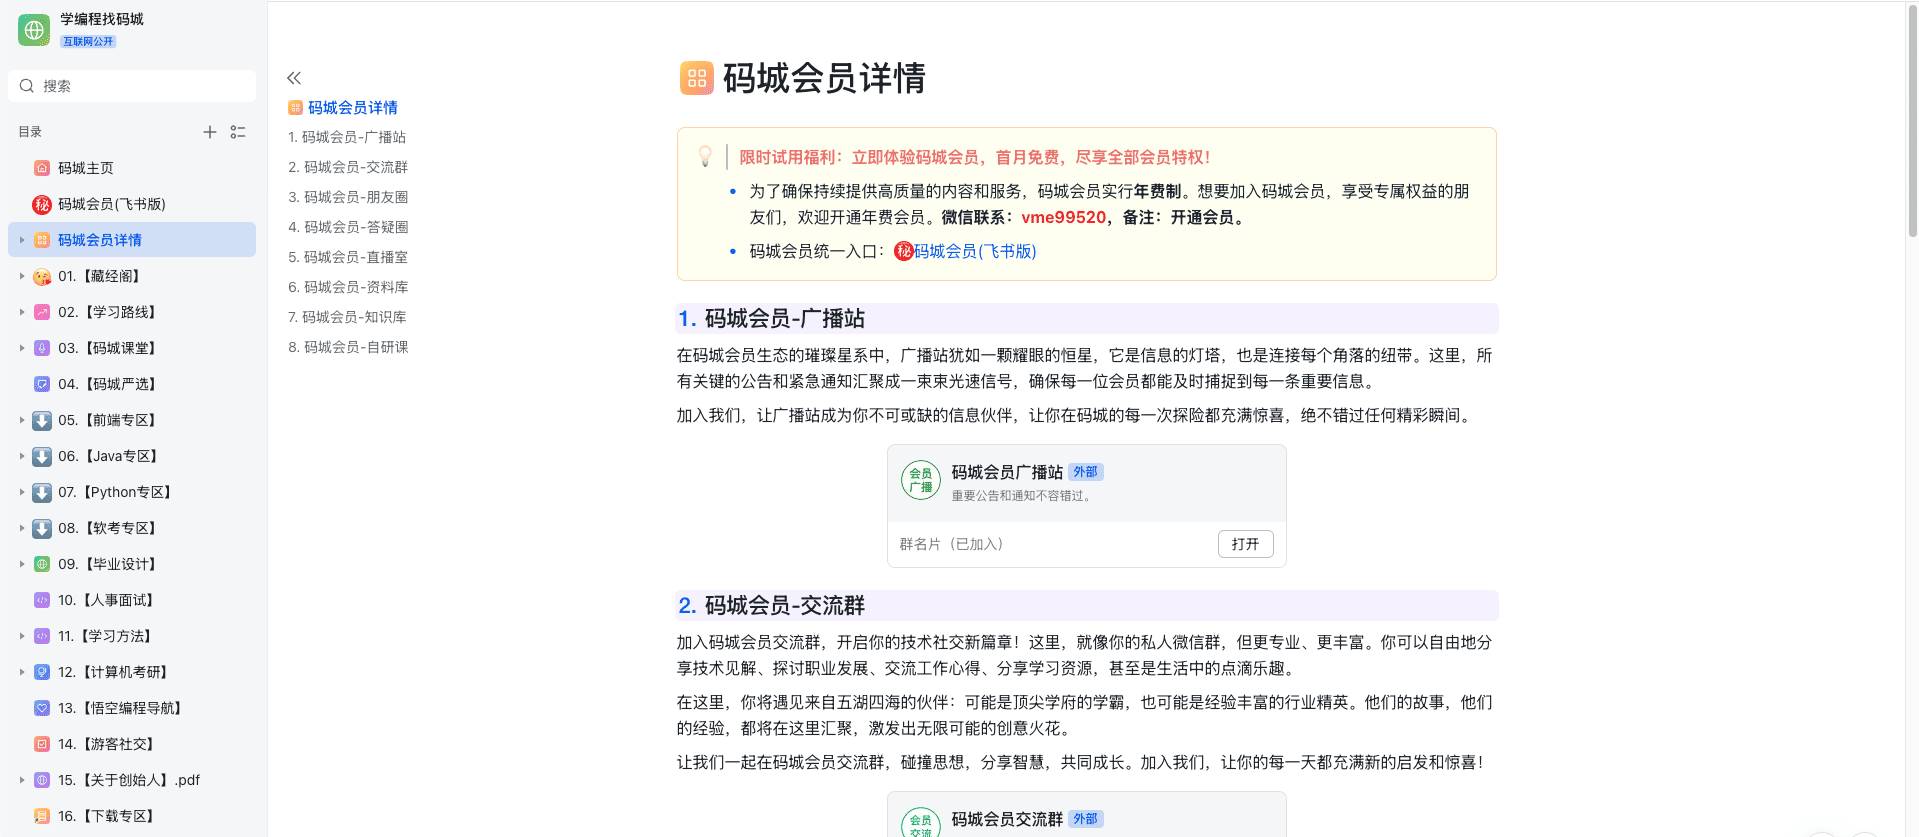
Task: Expand the 03.【码城课堂】 tree arrow
Action: point(22,348)
